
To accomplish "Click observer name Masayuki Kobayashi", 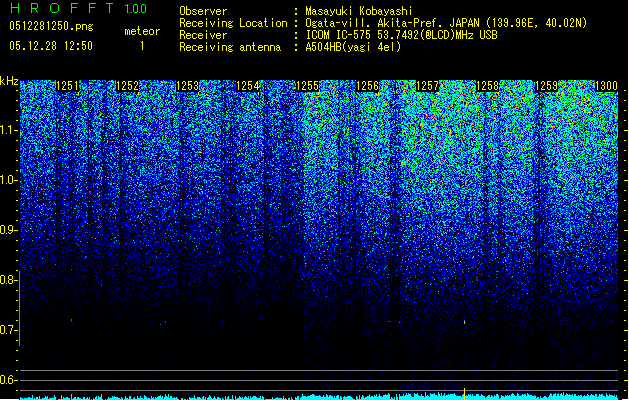I will coord(359,11).
